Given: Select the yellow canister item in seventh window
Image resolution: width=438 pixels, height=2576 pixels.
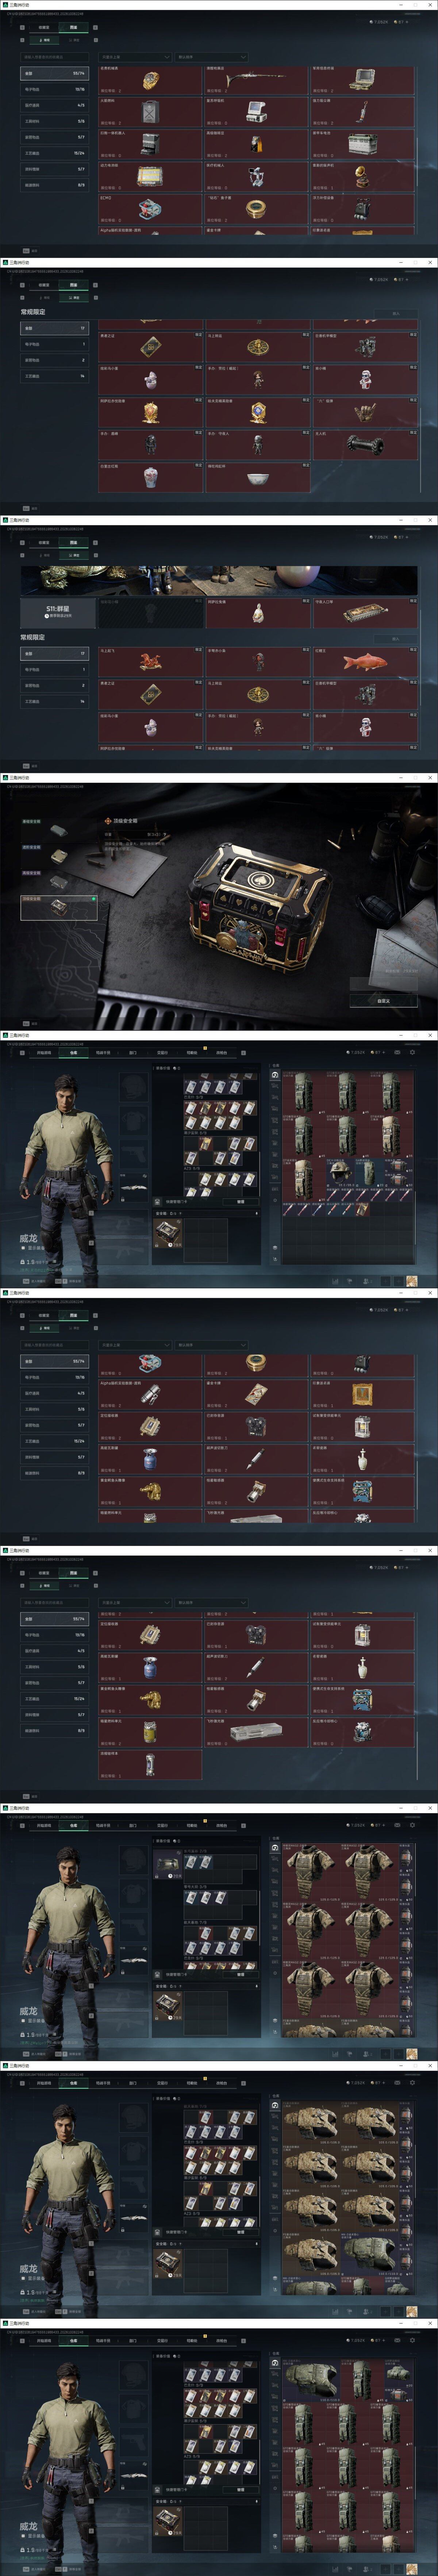Looking at the screenshot, I should coord(150,1732).
